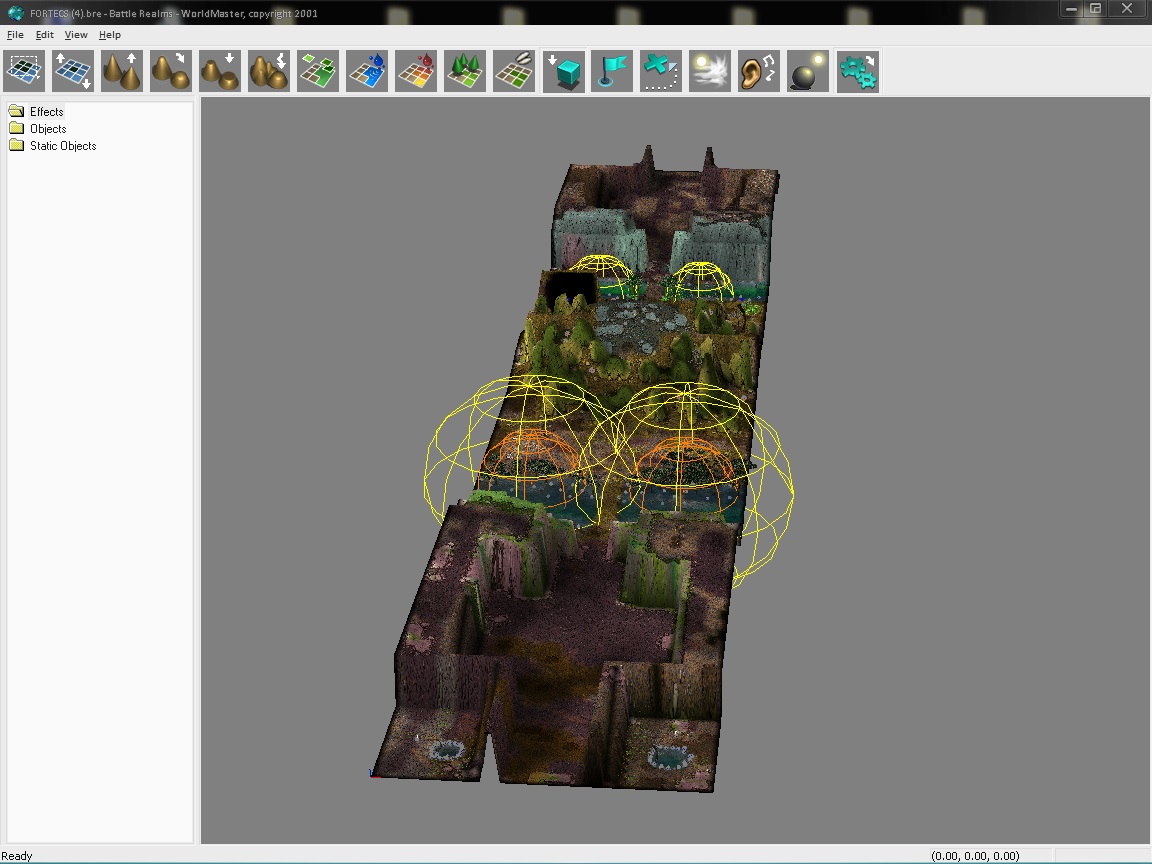1152x864 pixels.
Task: Select the forest trees placement tool
Action: pos(465,72)
